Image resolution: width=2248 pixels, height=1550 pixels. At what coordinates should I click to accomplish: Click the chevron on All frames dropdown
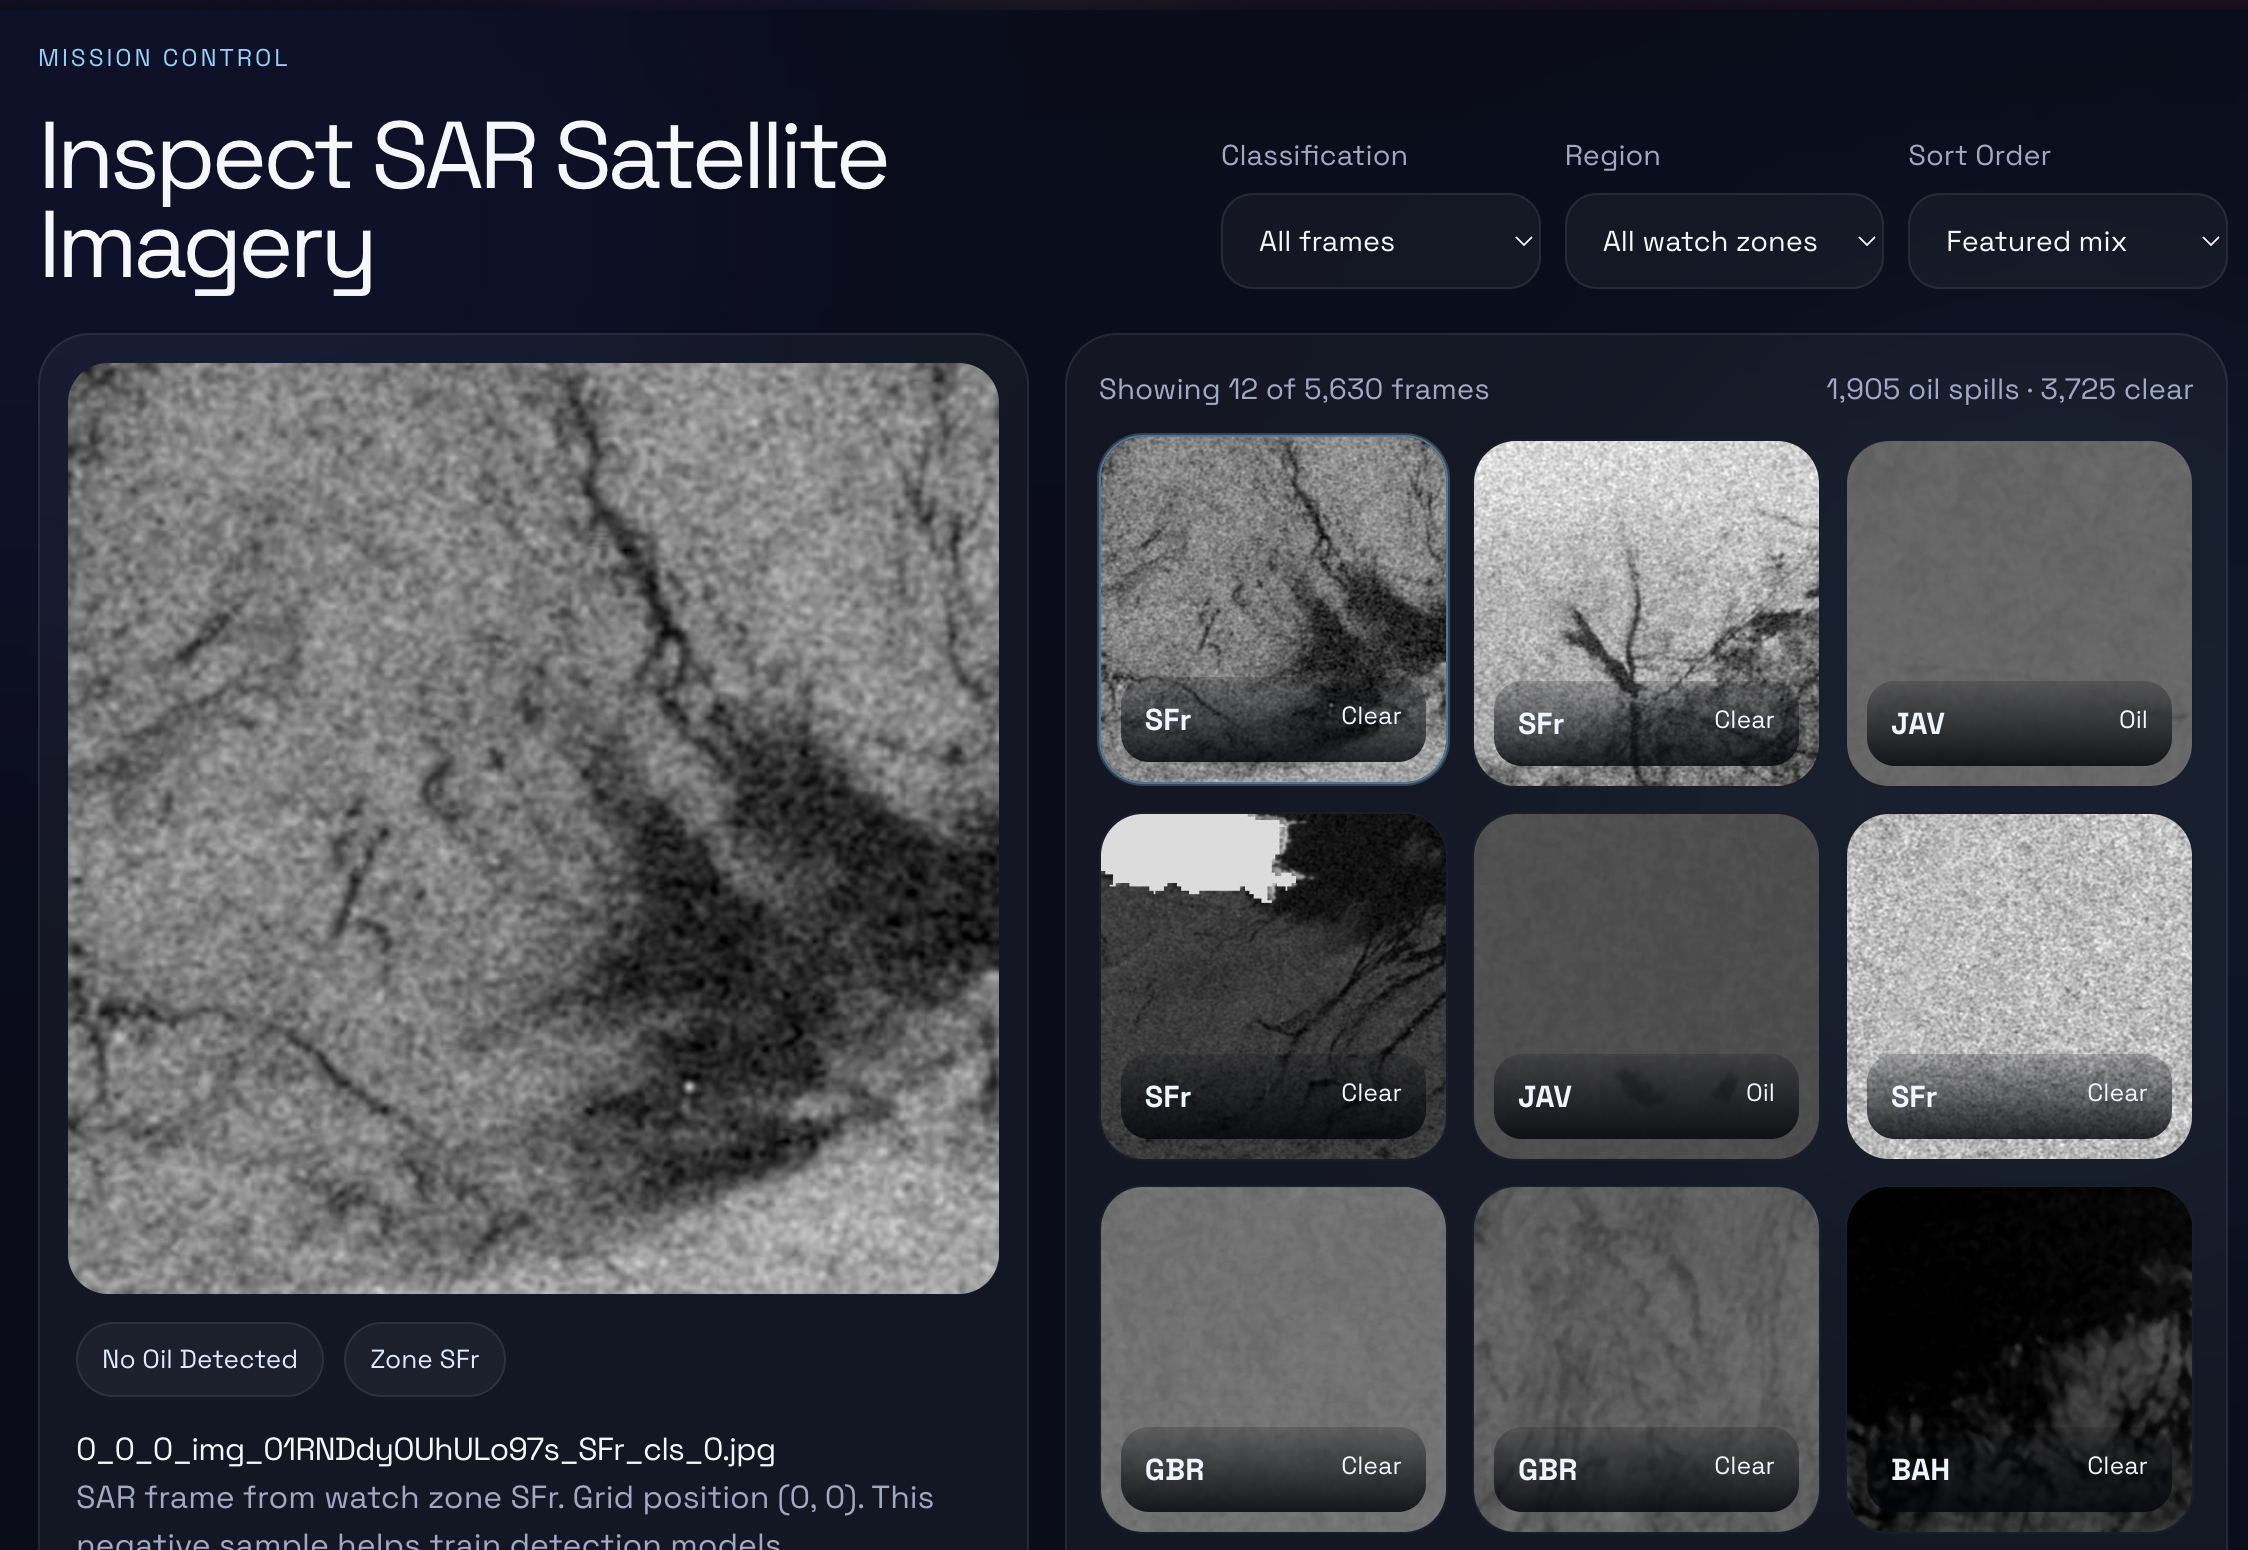point(1523,241)
